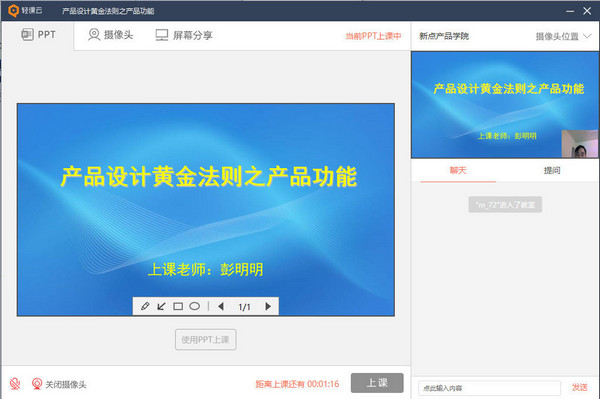Screen dimensions: 600x399
Task: Click the 使用PPT上课 button
Action: 205,339
